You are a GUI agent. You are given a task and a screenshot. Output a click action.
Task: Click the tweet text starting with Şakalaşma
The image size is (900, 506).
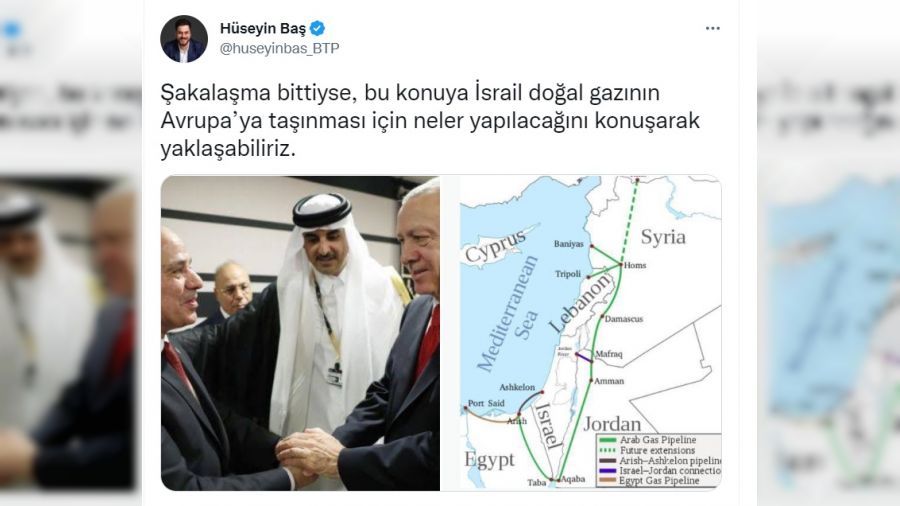[x=430, y=120]
